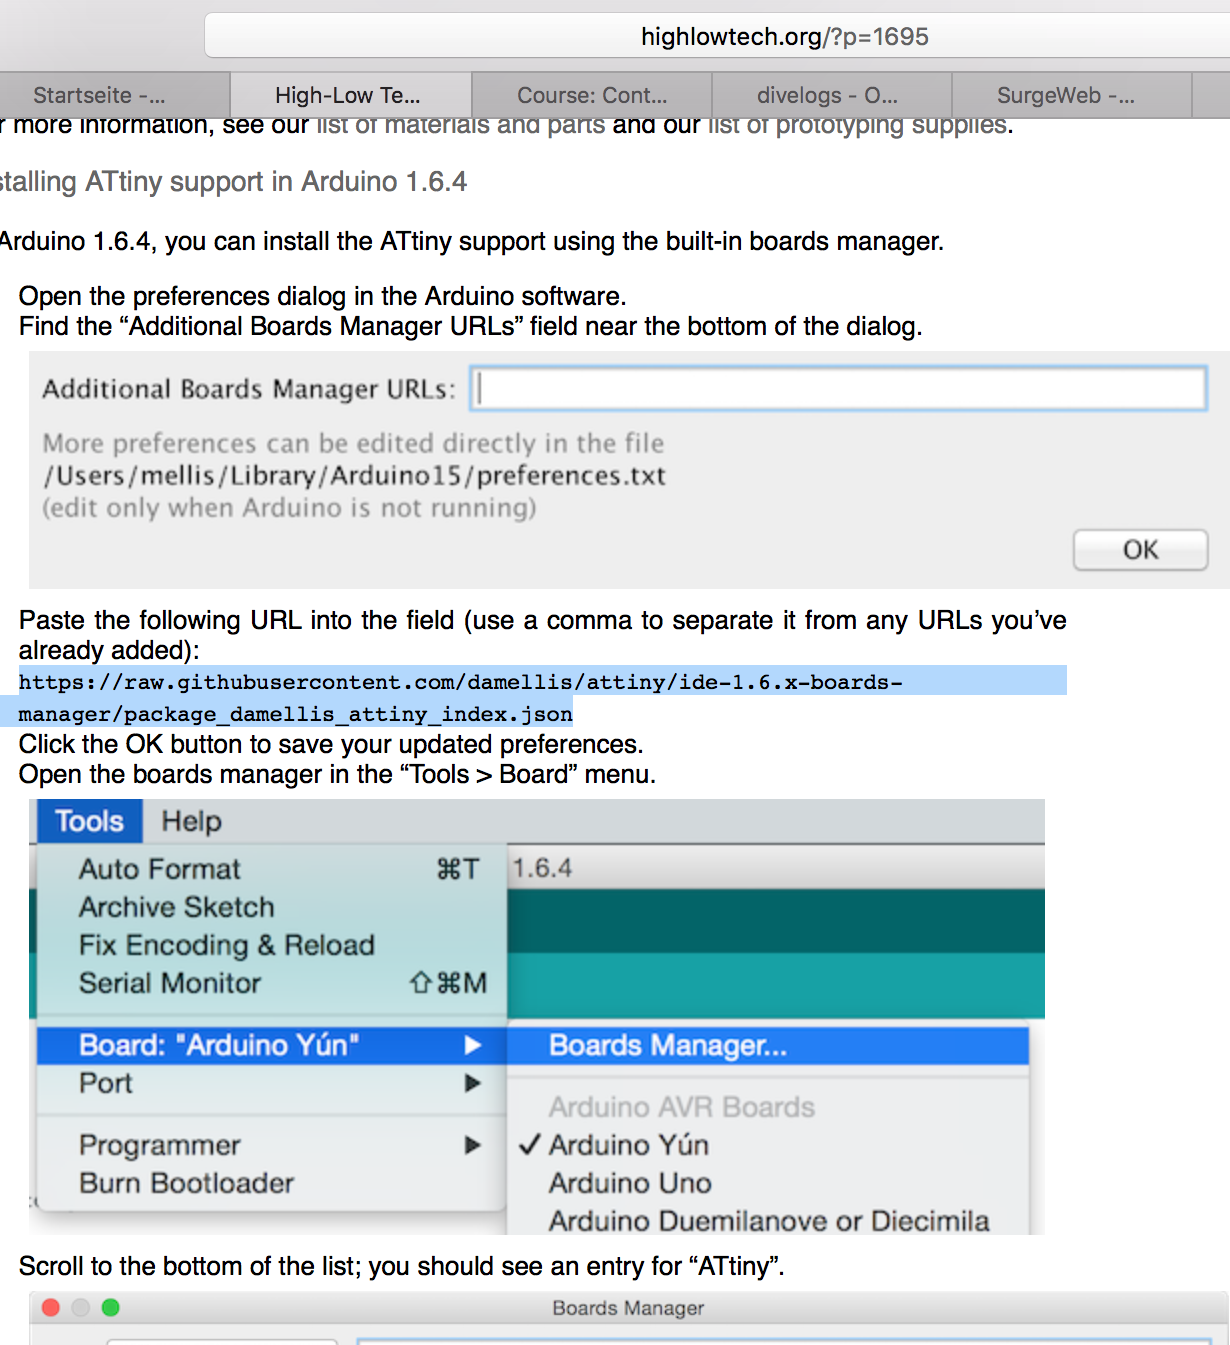The width and height of the screenshot is (1230, 1345).
Task: Click the highlighted githubusercontent URL first line
Action: click(461, 682)
